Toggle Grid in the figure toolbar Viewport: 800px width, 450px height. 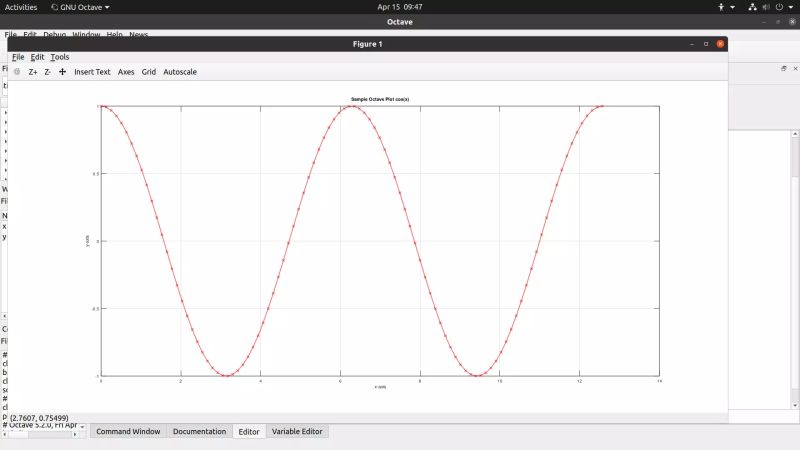(x=148, y=72)
